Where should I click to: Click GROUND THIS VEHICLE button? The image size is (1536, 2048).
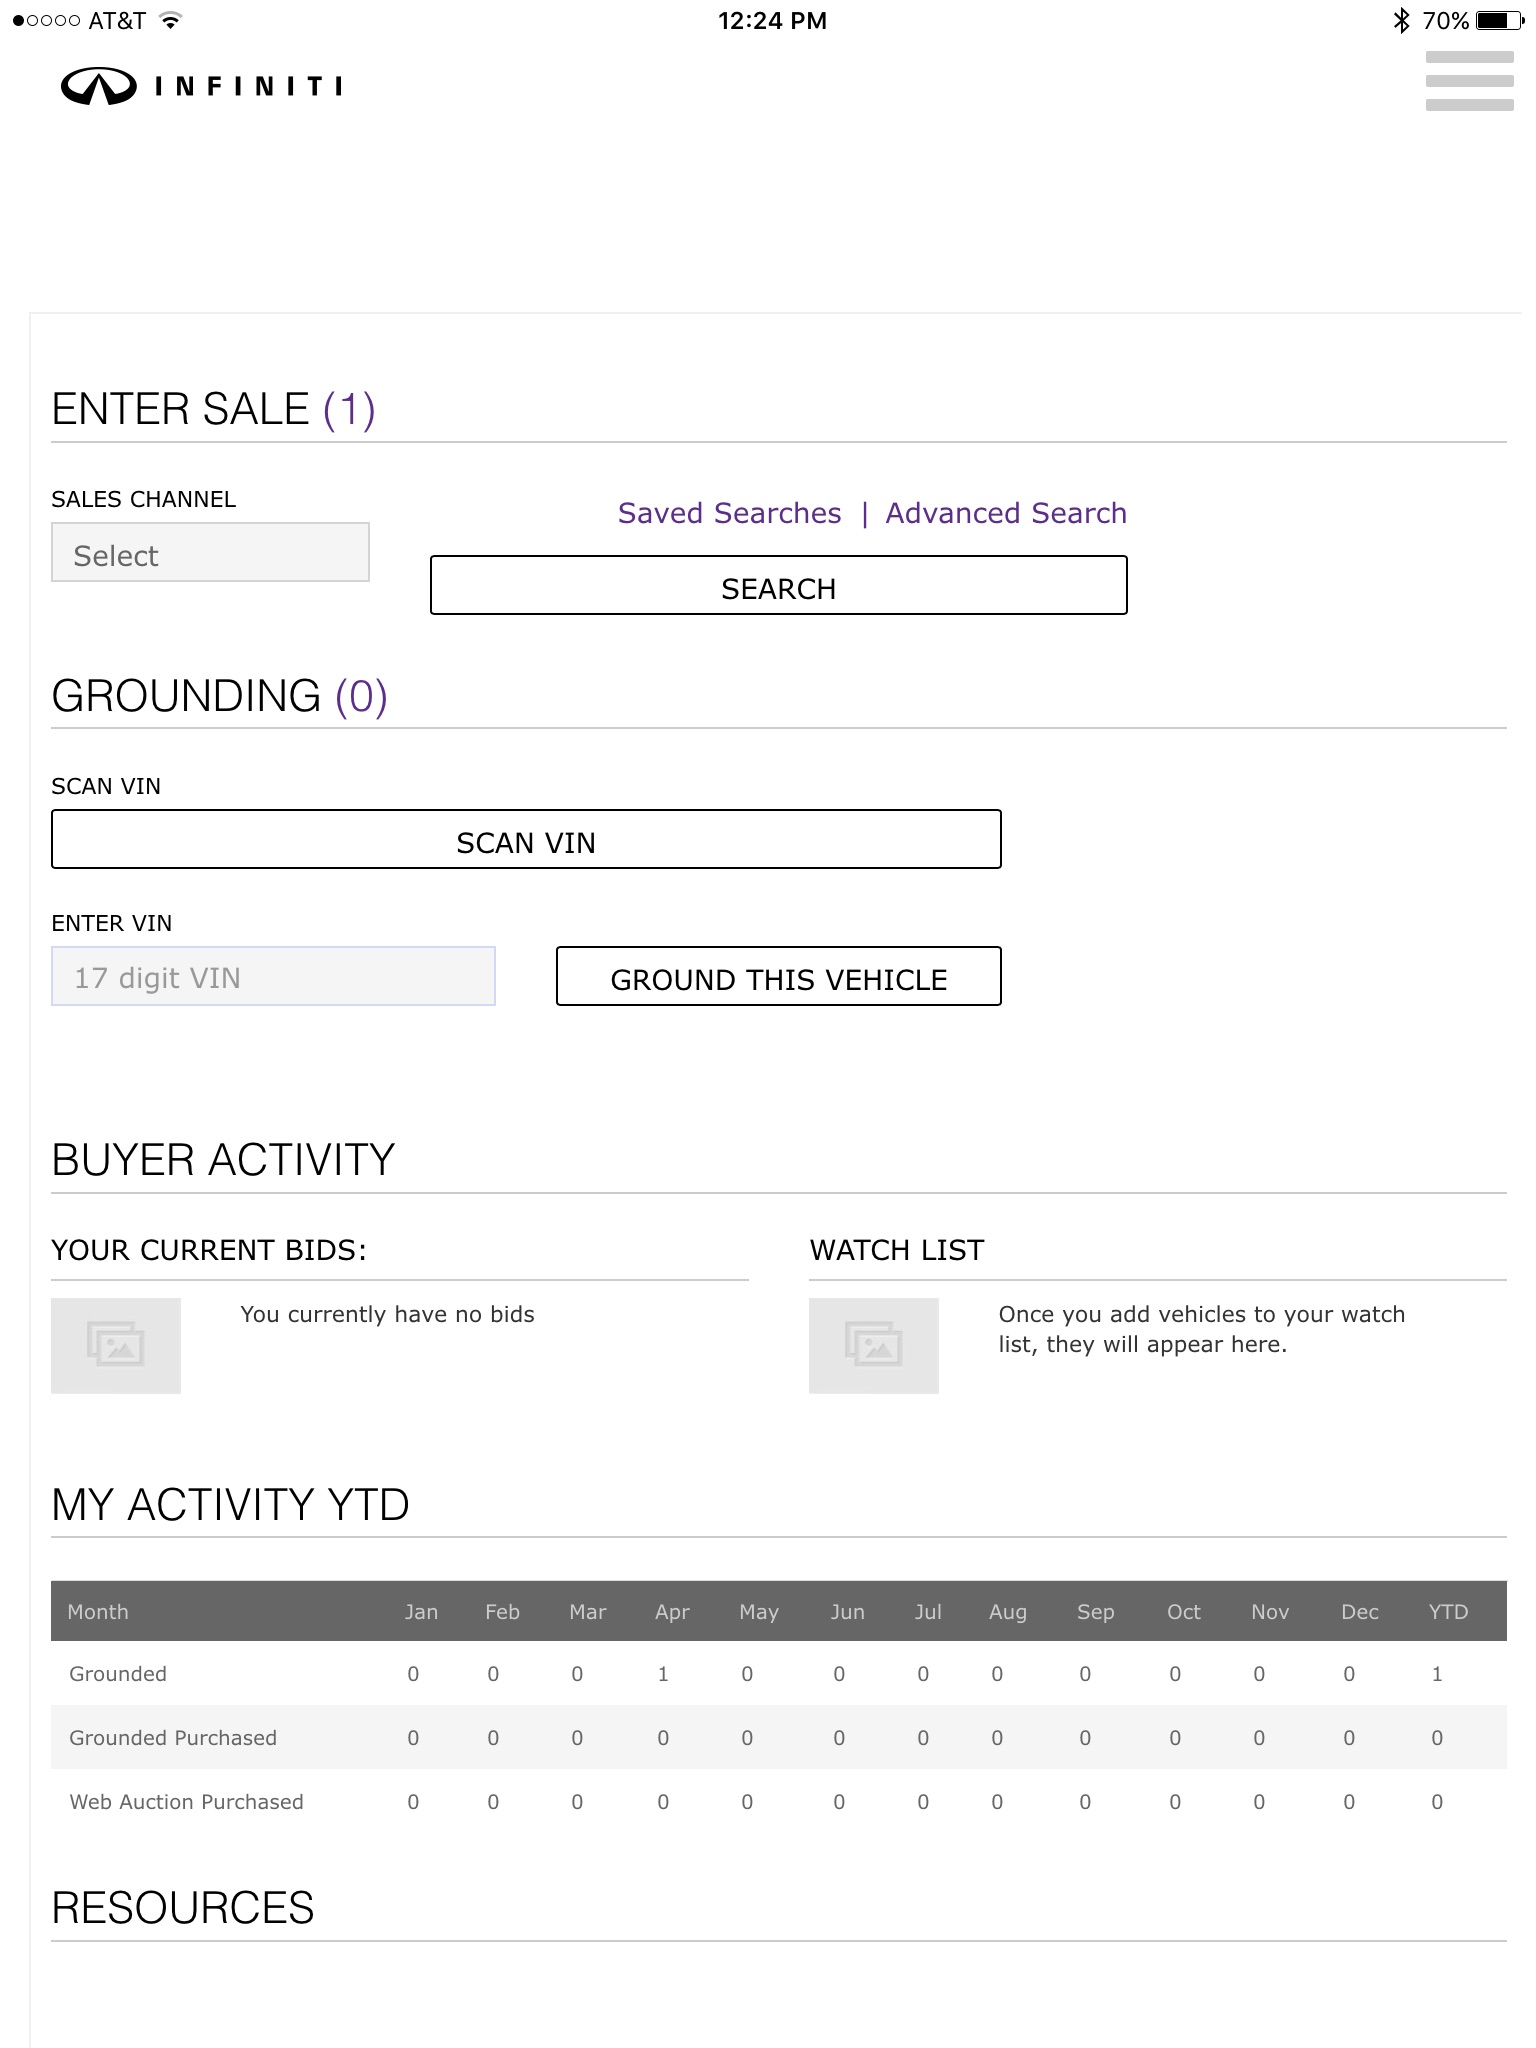[778, 977]
